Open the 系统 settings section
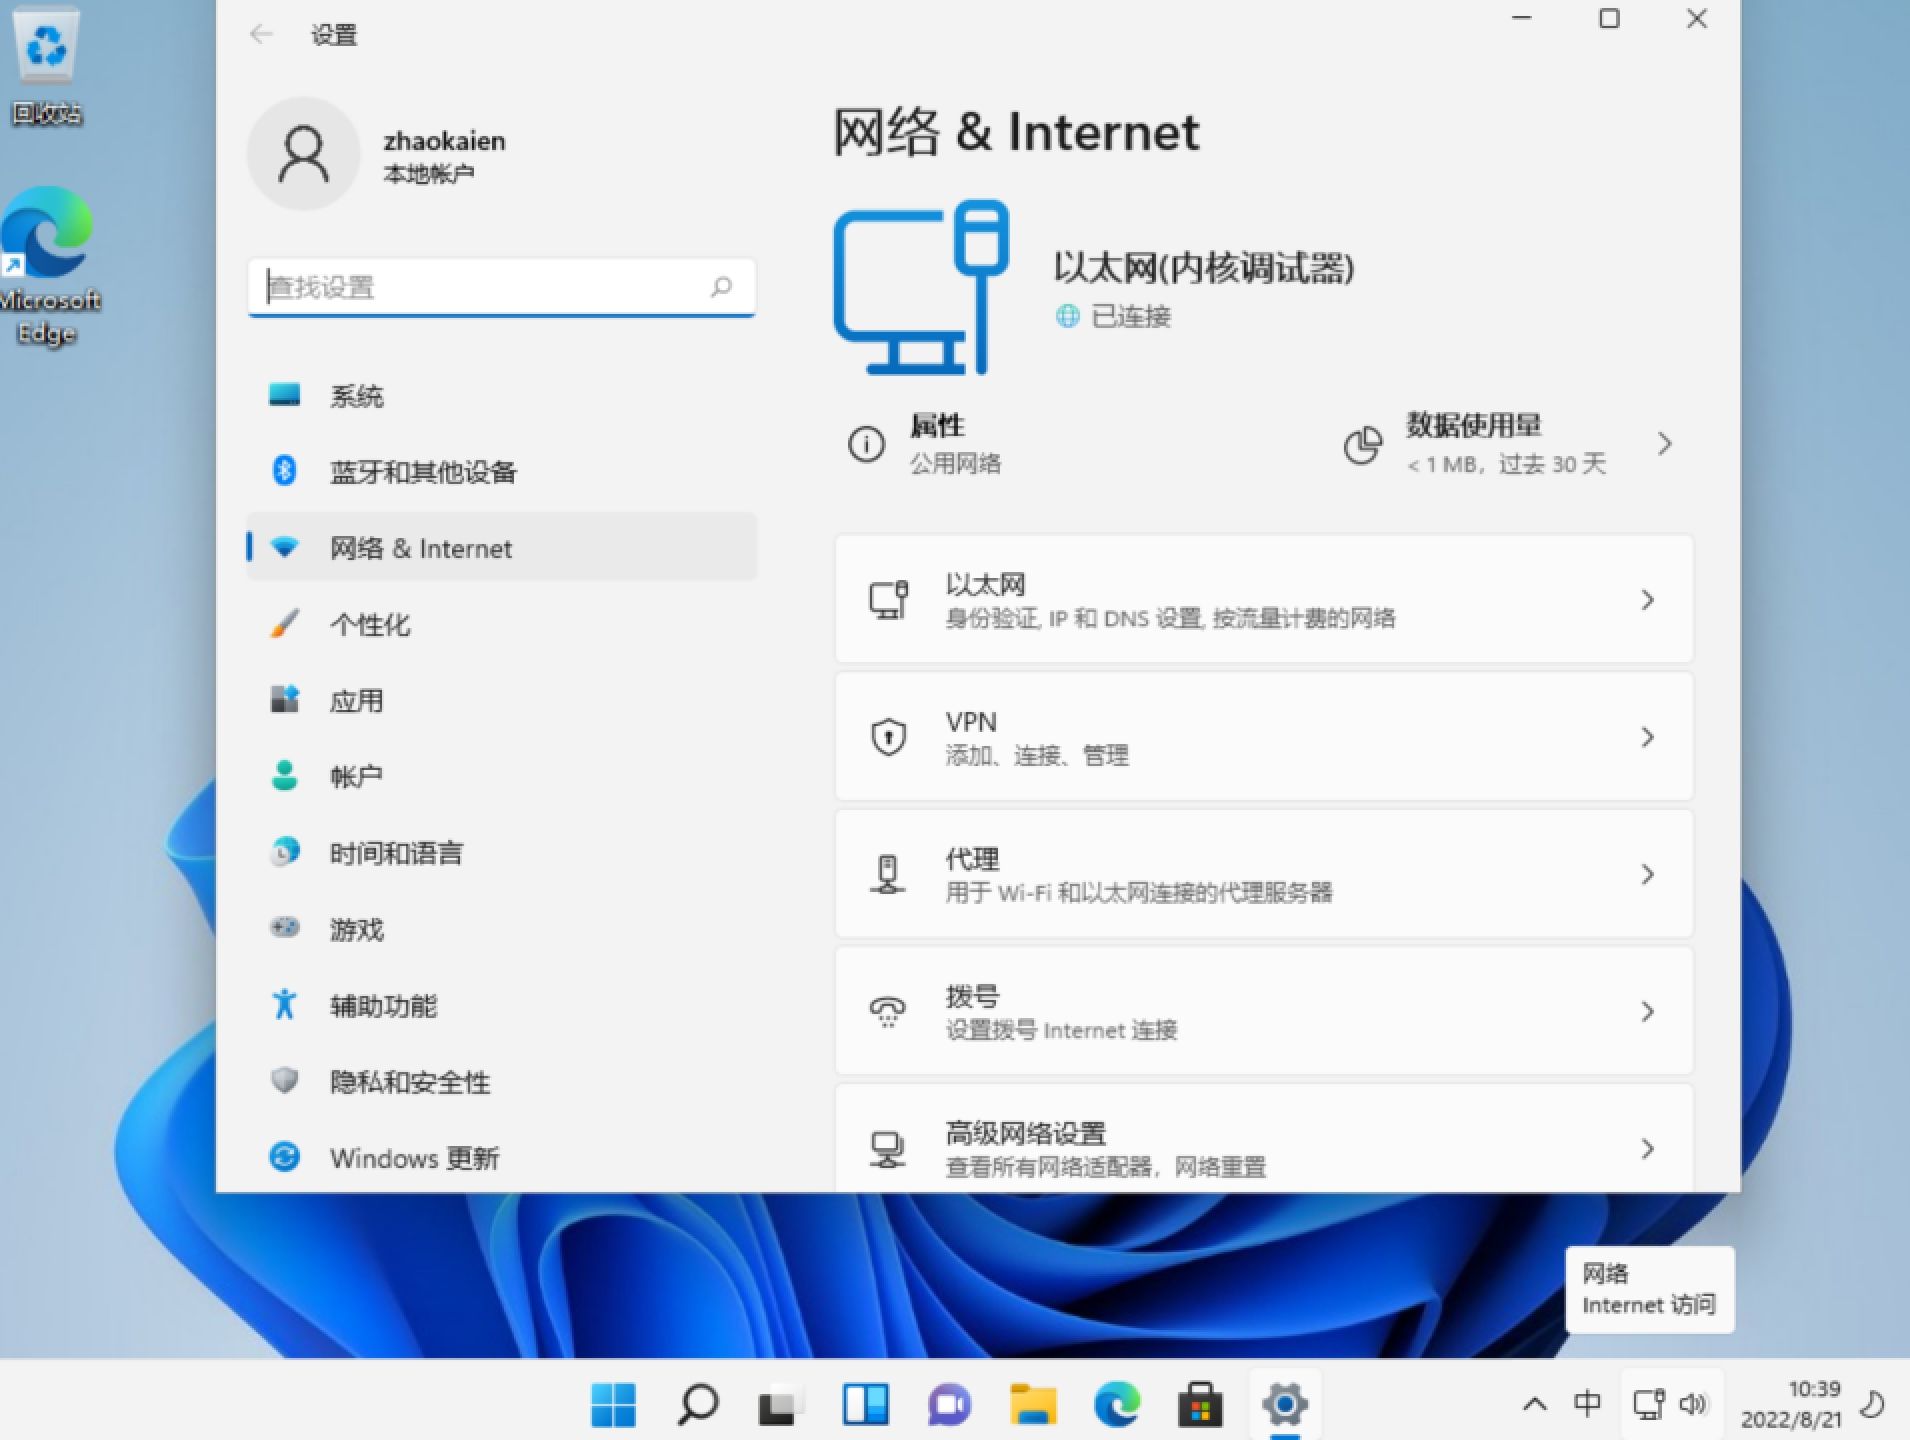Viewport: 1910px width, 1440px height. pos(357,395)
